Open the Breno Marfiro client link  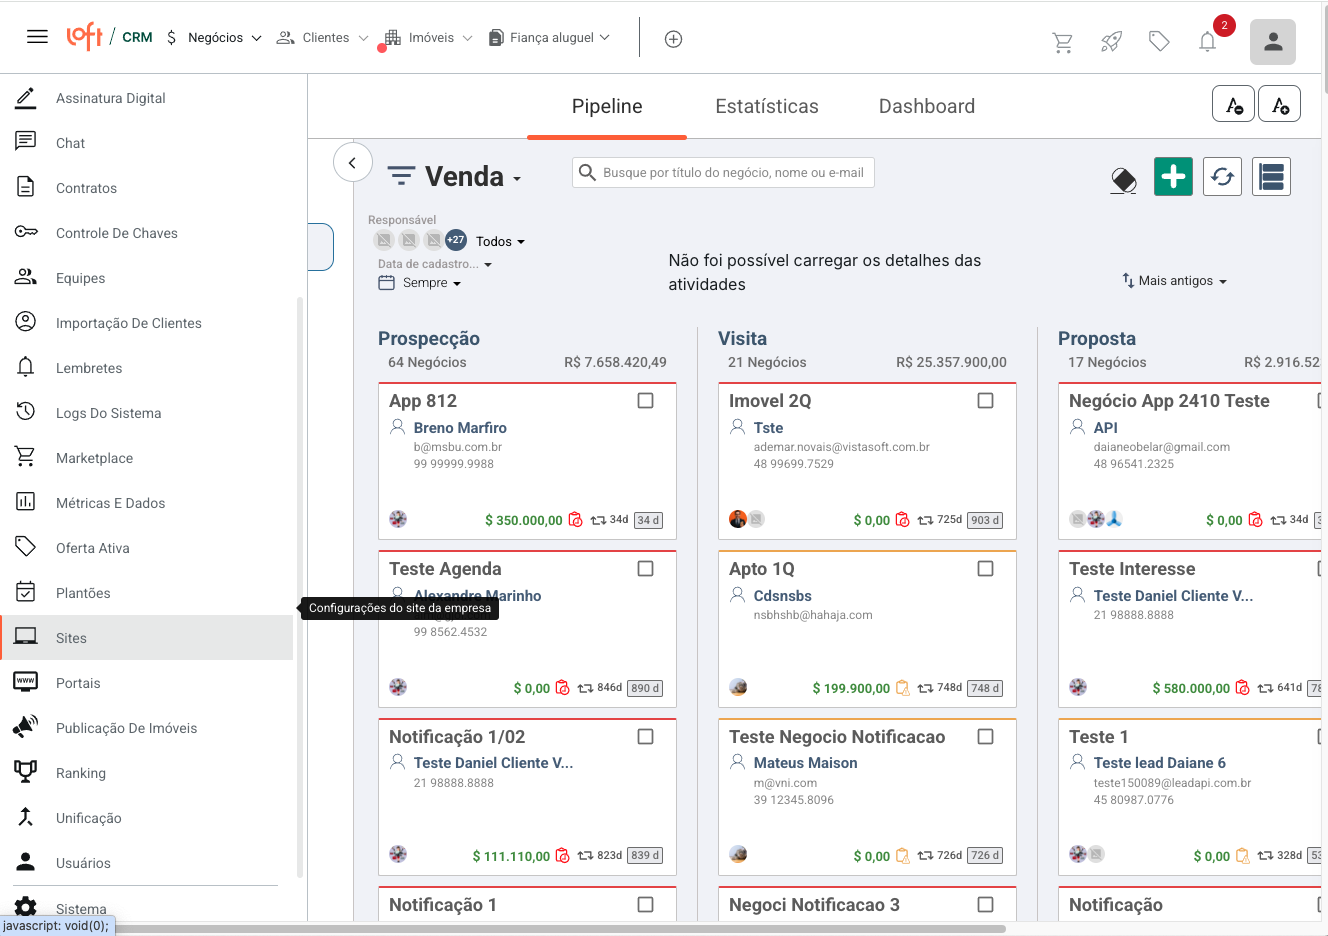pos(460,428)
